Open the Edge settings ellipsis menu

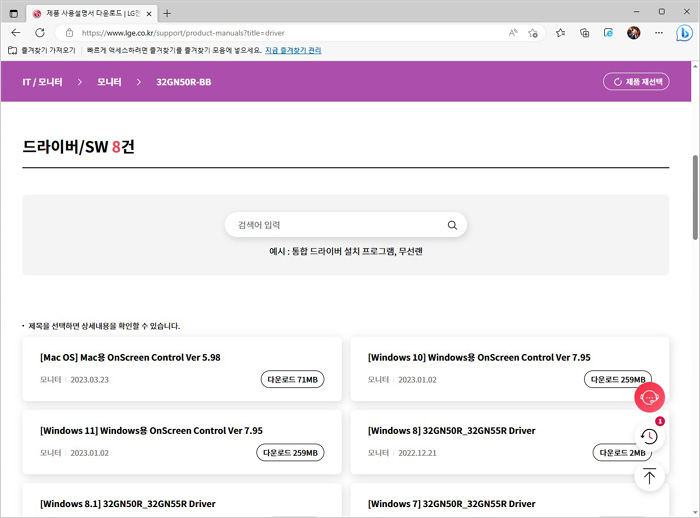click(x=658, y=33)
